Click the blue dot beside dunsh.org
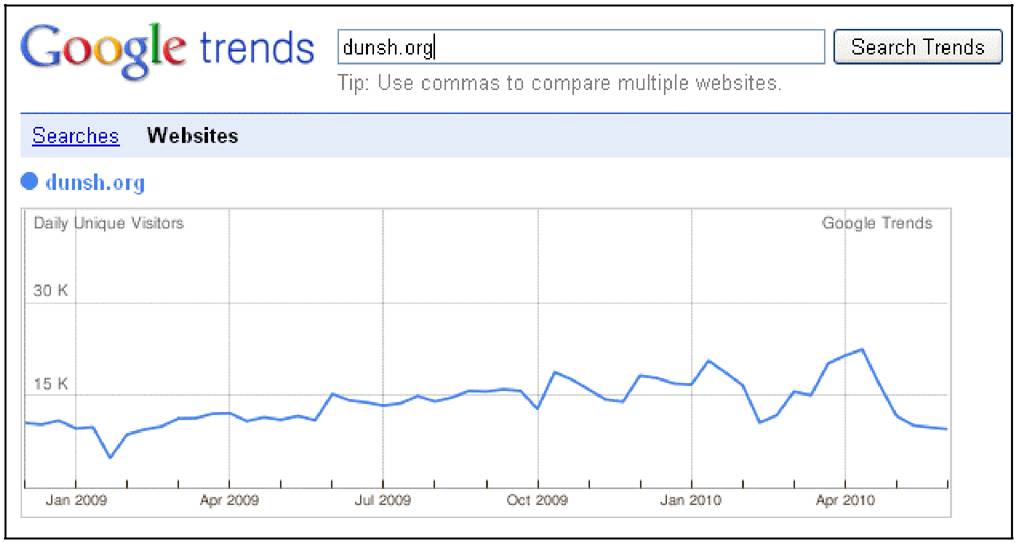Screen dimensions: 1016x543 (x=29, y=182)
